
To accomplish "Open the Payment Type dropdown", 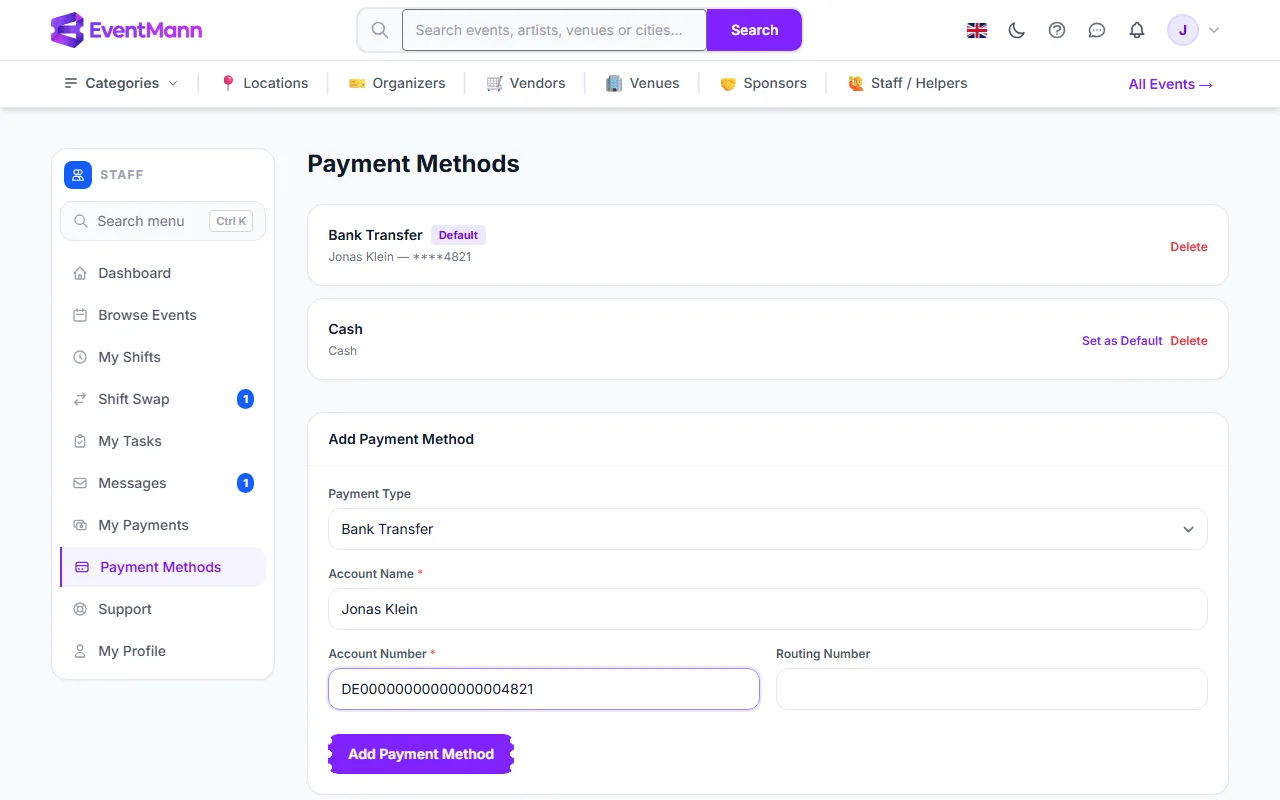I will (768, 529).
